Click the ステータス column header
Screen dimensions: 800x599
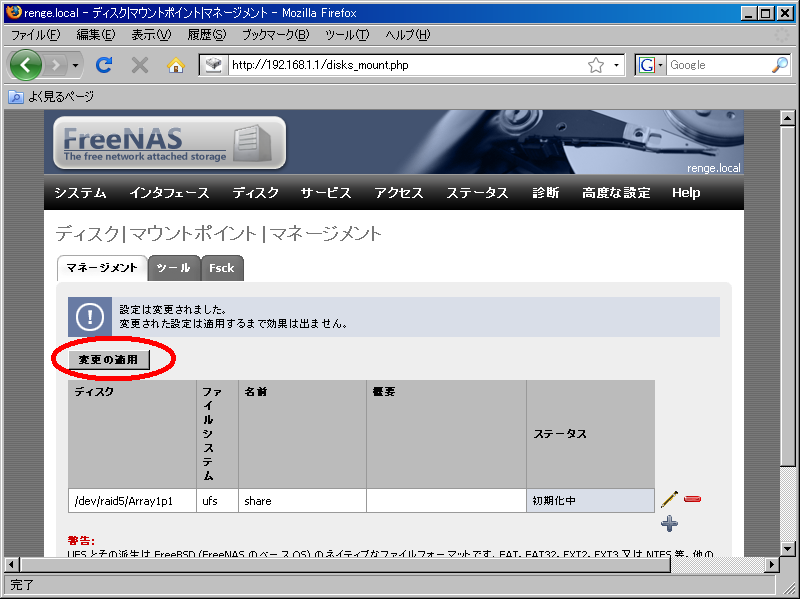tap(590, 434)
